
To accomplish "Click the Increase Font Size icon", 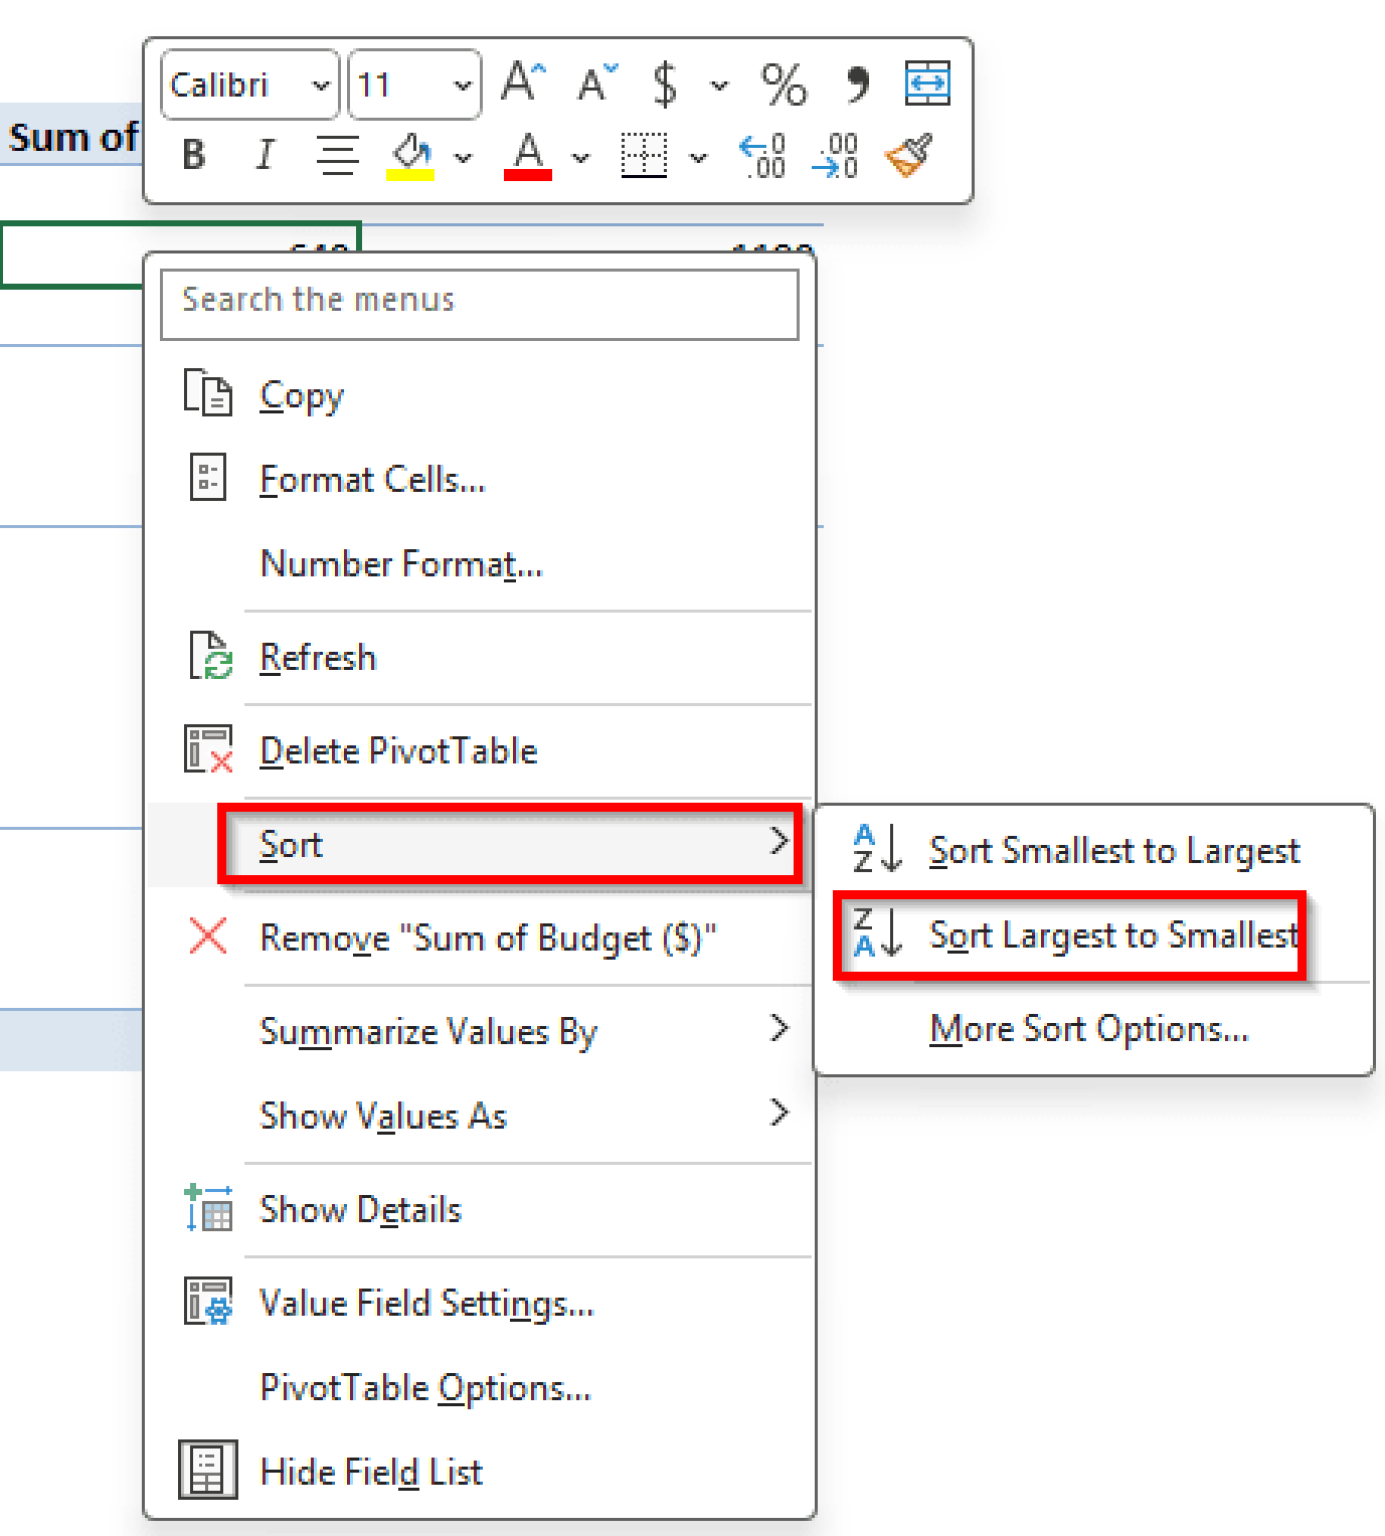I will click(523, 84).
